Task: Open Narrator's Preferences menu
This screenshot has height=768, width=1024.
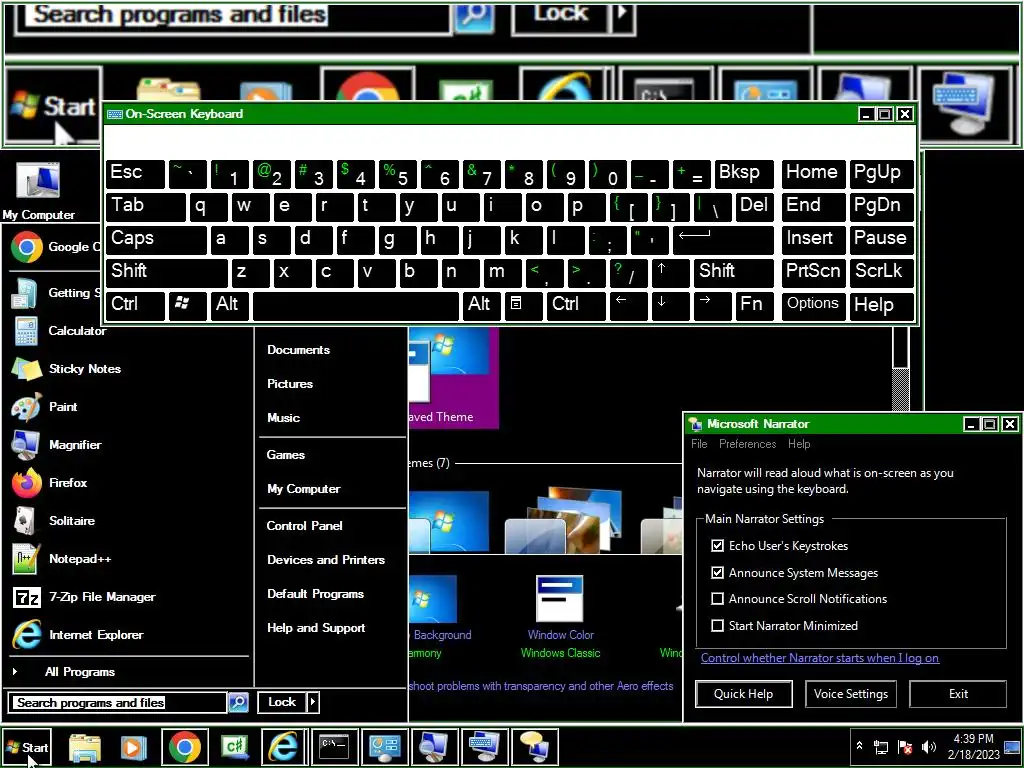Action: click(747, 444)
